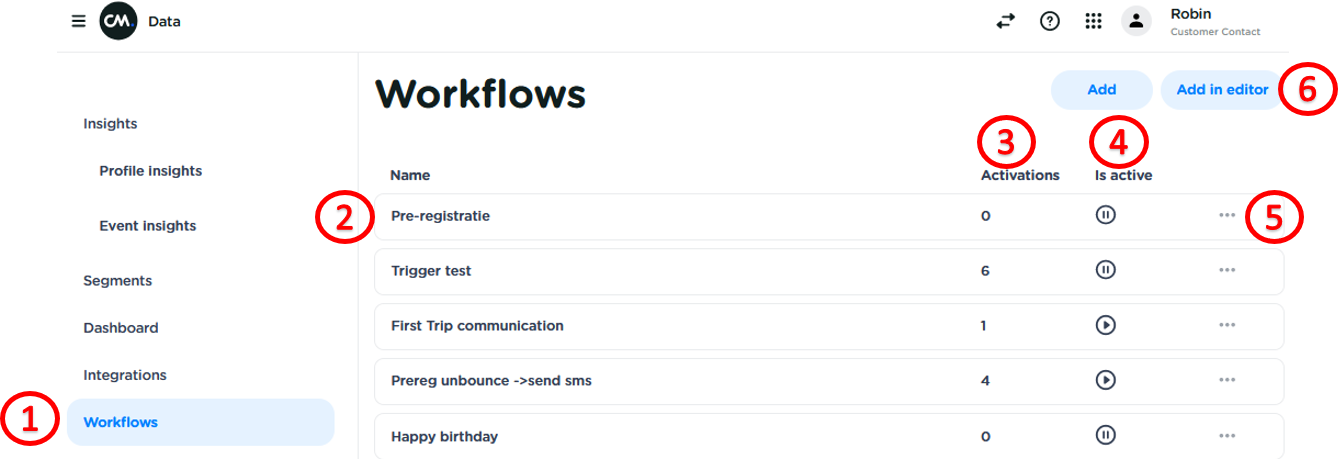Click Robin's profile avatar icon
This screenshot has width=1338, height=459.
[x=1136, y=21]
